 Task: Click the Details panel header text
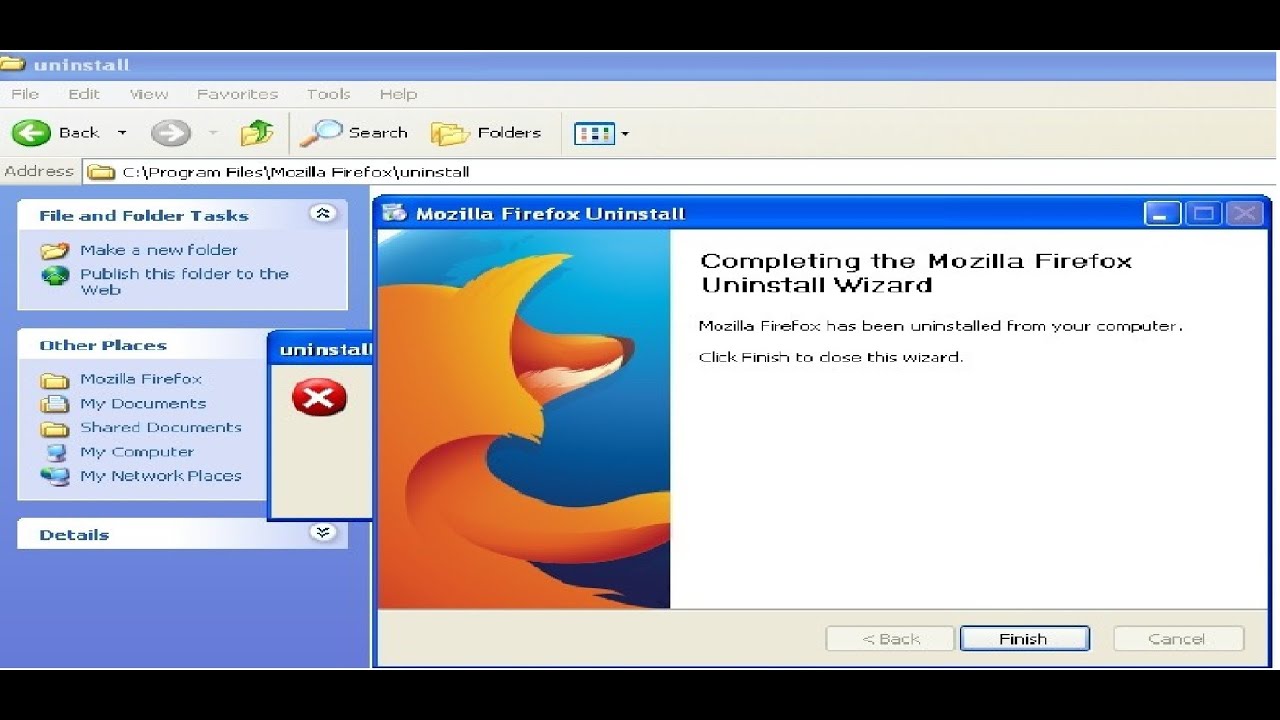point(74,535)
